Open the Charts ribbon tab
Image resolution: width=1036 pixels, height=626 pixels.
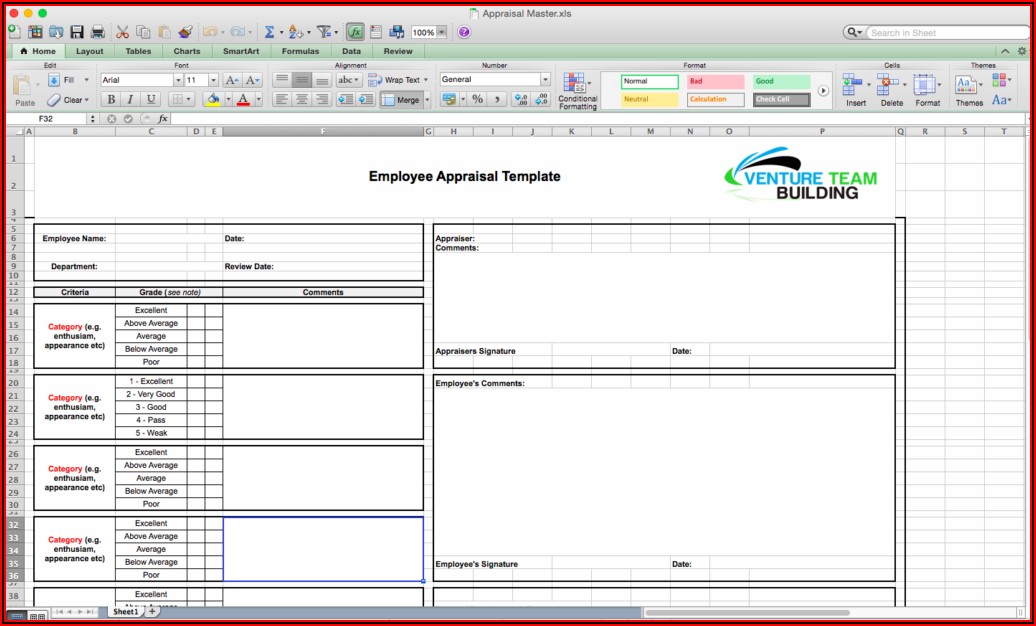coord(186,51)
